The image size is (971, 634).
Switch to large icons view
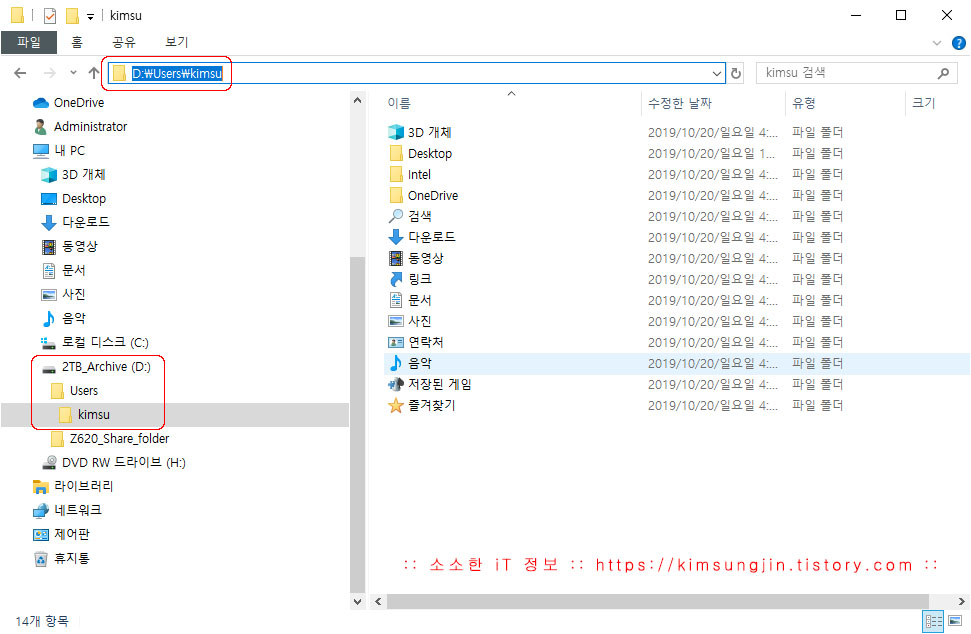(955, 621)
